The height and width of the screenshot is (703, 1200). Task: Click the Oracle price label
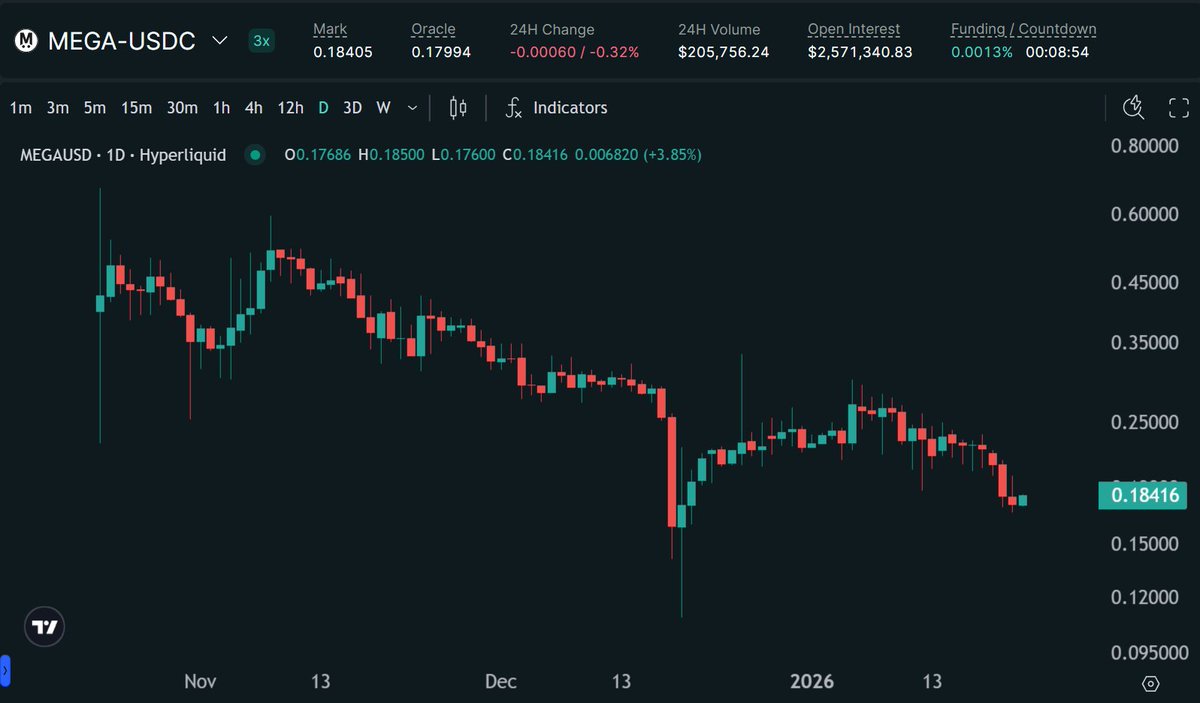[x=433, y=30]
